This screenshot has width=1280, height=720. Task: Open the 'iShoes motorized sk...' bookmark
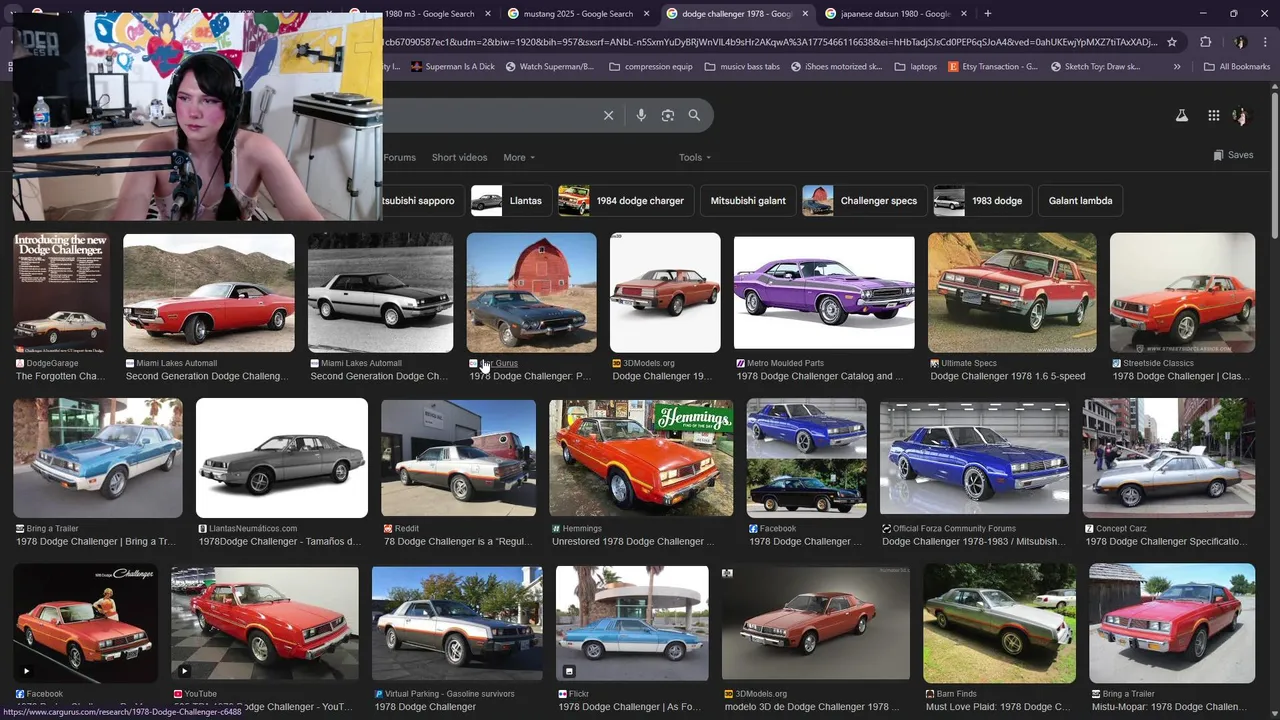(x=836, y=67)
